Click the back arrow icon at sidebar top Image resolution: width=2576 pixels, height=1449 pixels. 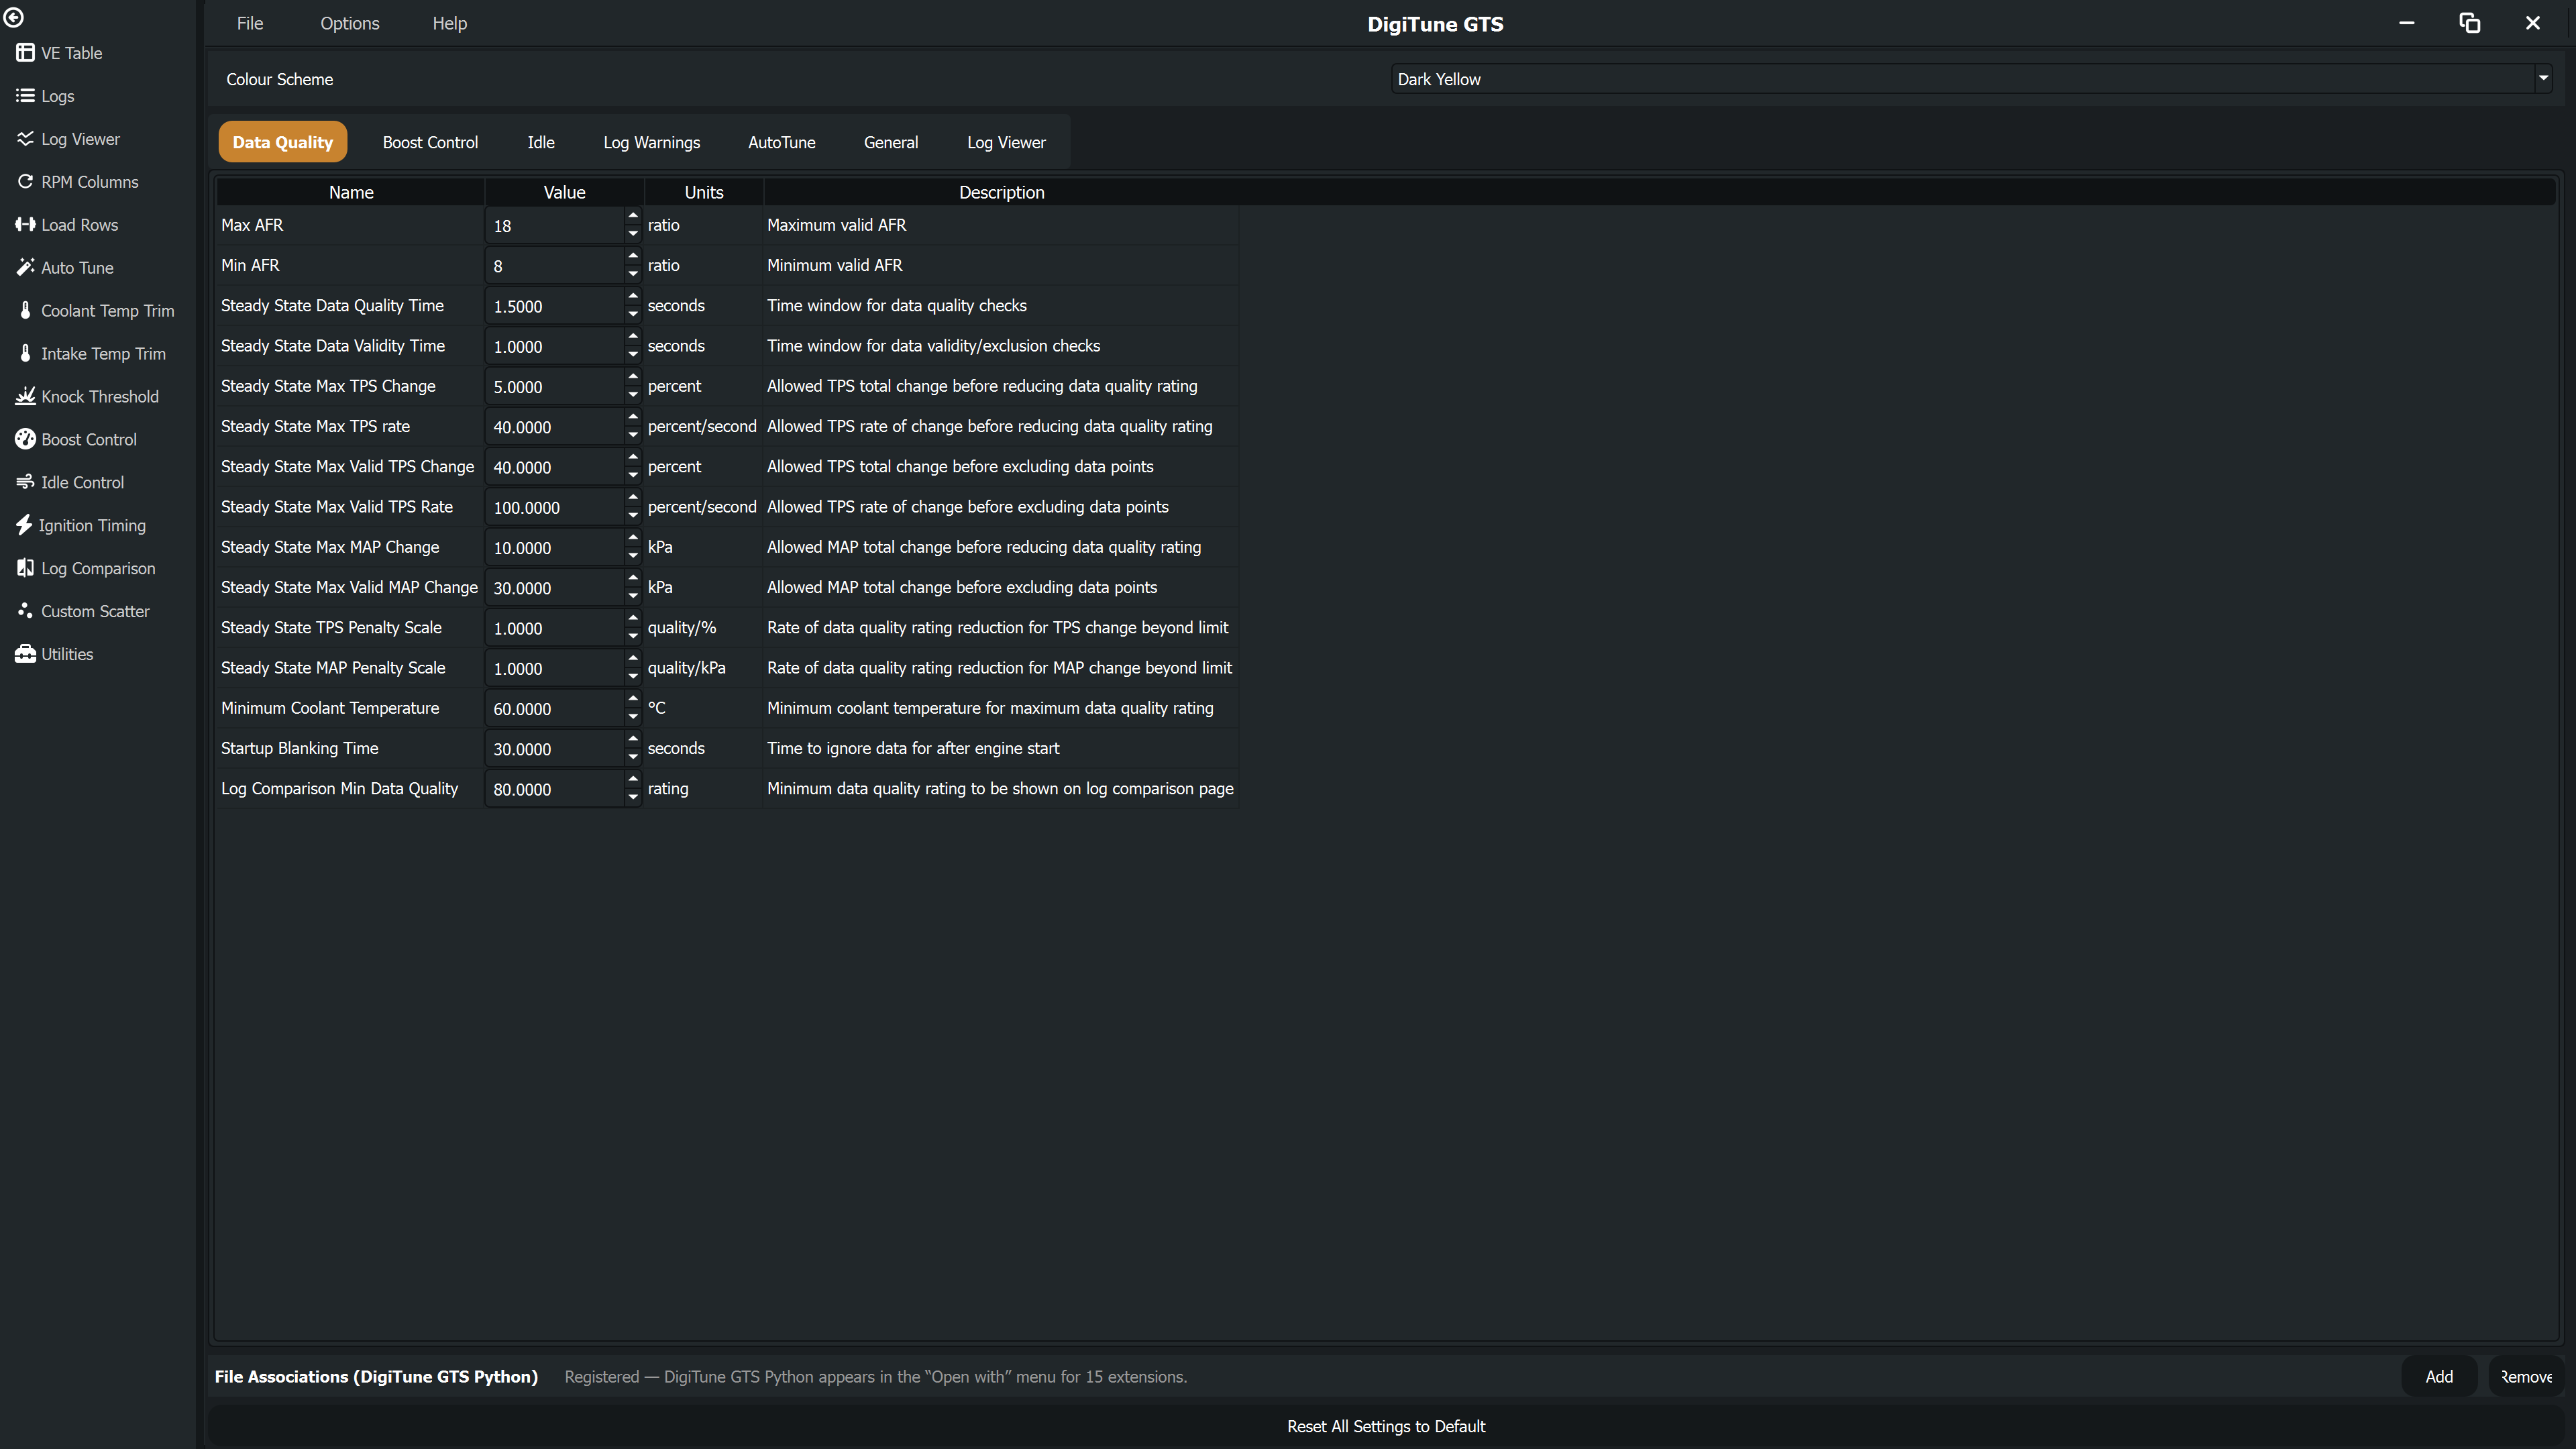tap(14, 17)
